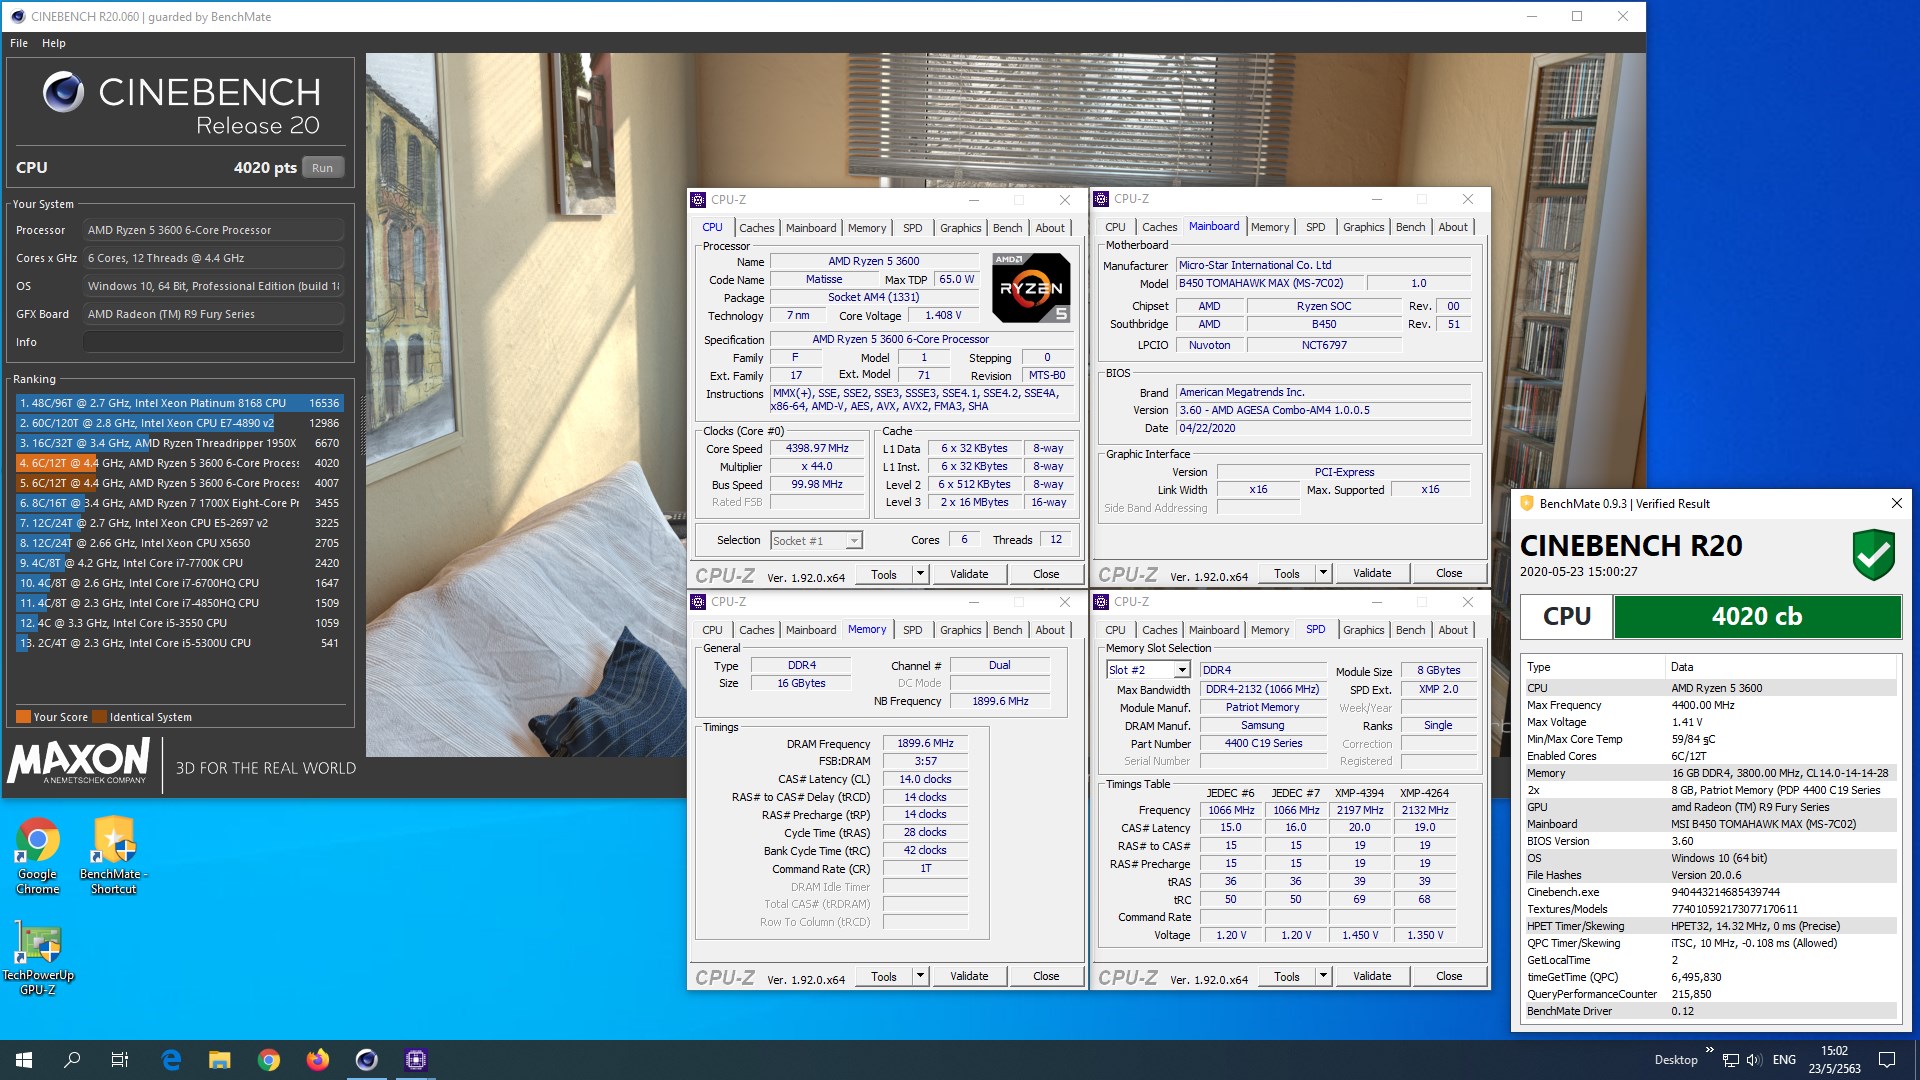Open Memory tab in Mainboard CPU-Z window

(1270, 227)
